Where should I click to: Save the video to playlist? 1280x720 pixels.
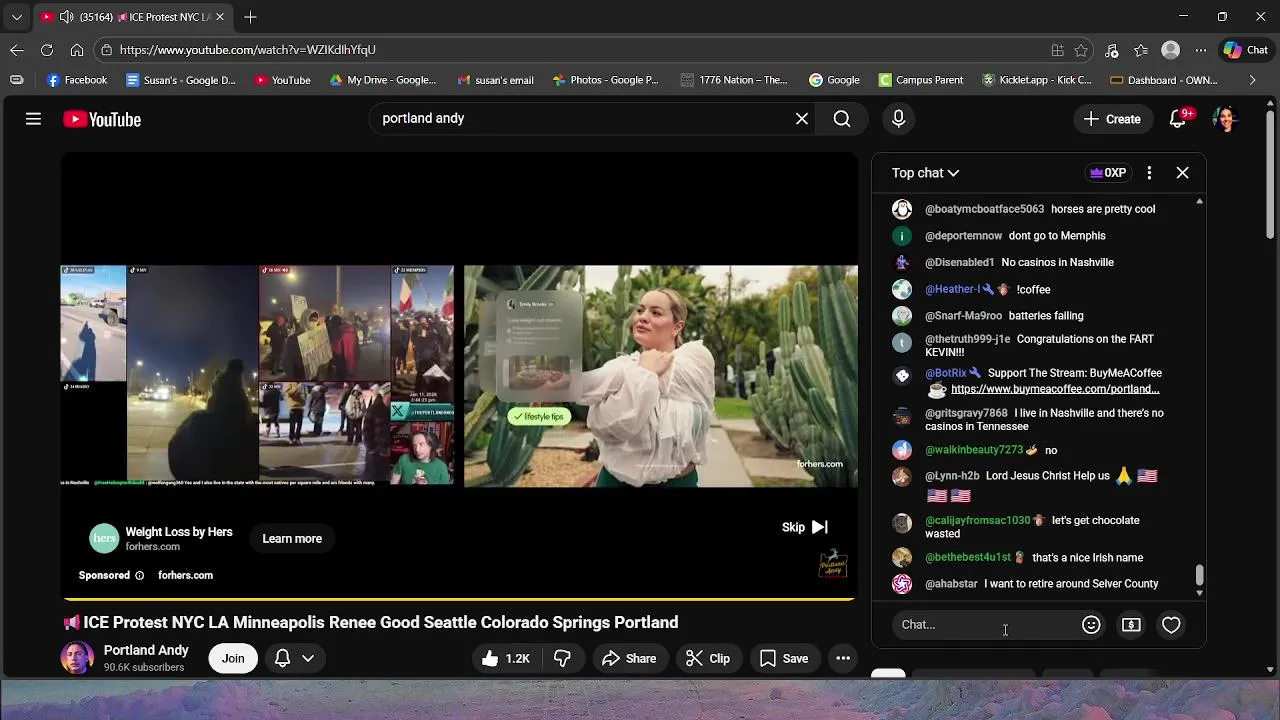[x=784, y=658]
